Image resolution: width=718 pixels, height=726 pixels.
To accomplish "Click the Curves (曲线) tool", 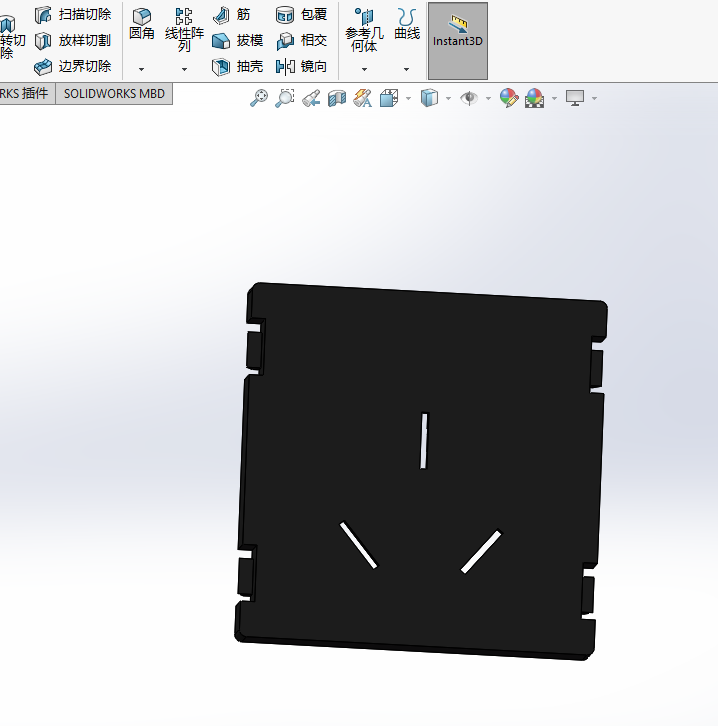I will pos(407,24).
